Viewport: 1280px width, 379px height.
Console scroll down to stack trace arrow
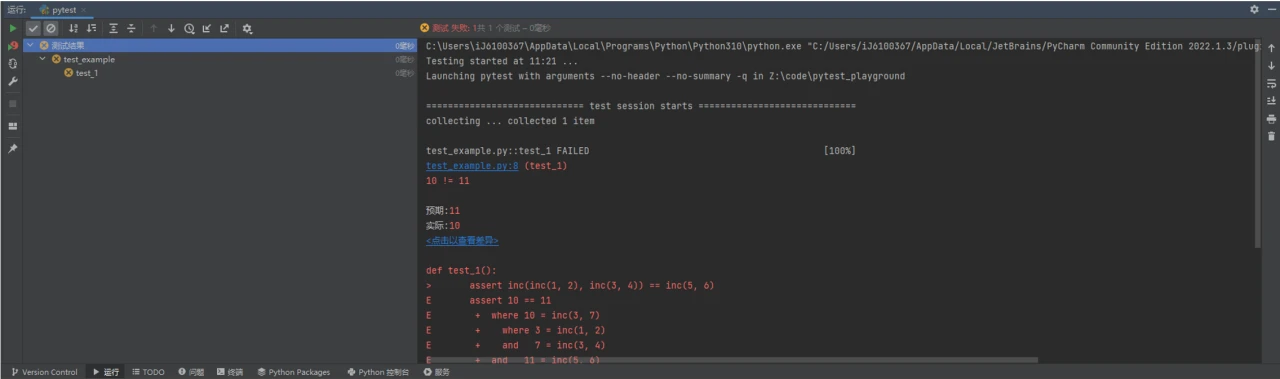click(1271, 65)
